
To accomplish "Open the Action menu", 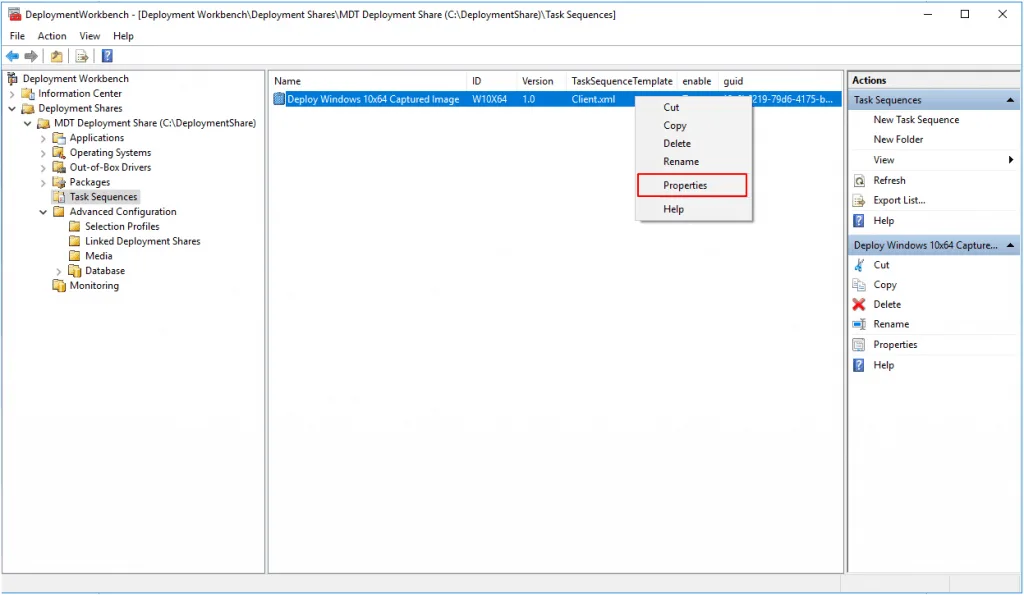I will 52,36.
